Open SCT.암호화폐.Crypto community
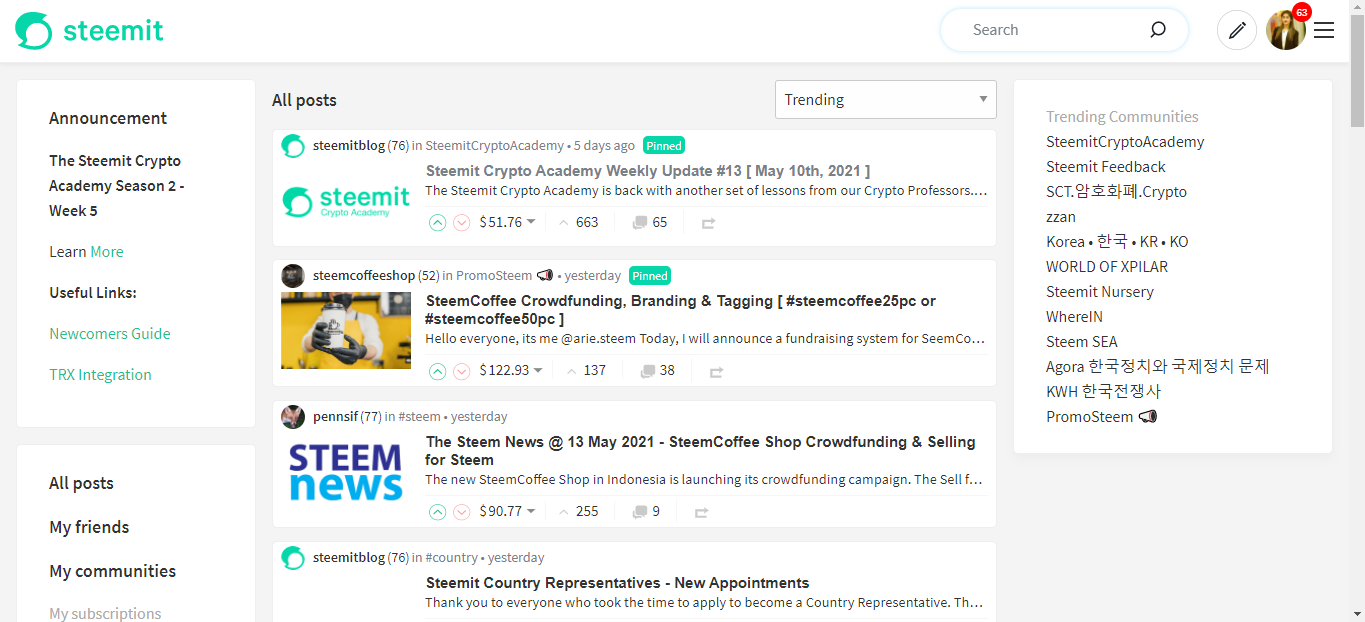This screenshot has height=622, width=1365. (x=1117, y=192)
